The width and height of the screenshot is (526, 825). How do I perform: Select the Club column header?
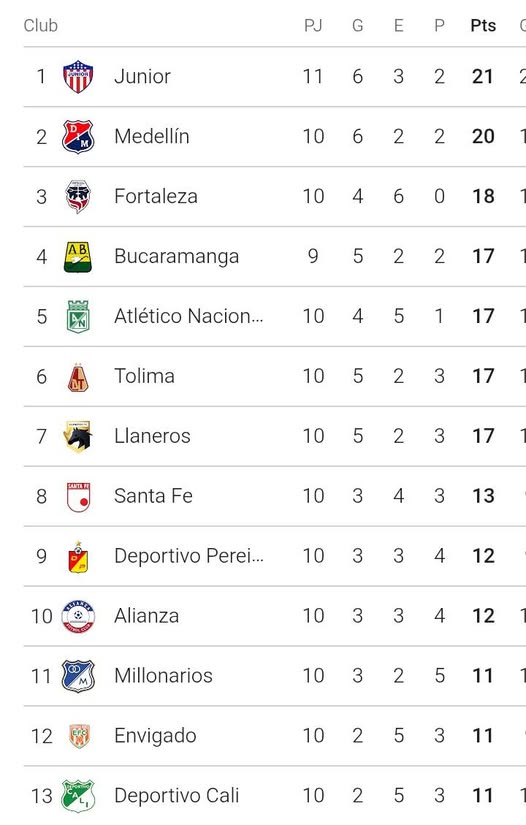coord(41,26)
